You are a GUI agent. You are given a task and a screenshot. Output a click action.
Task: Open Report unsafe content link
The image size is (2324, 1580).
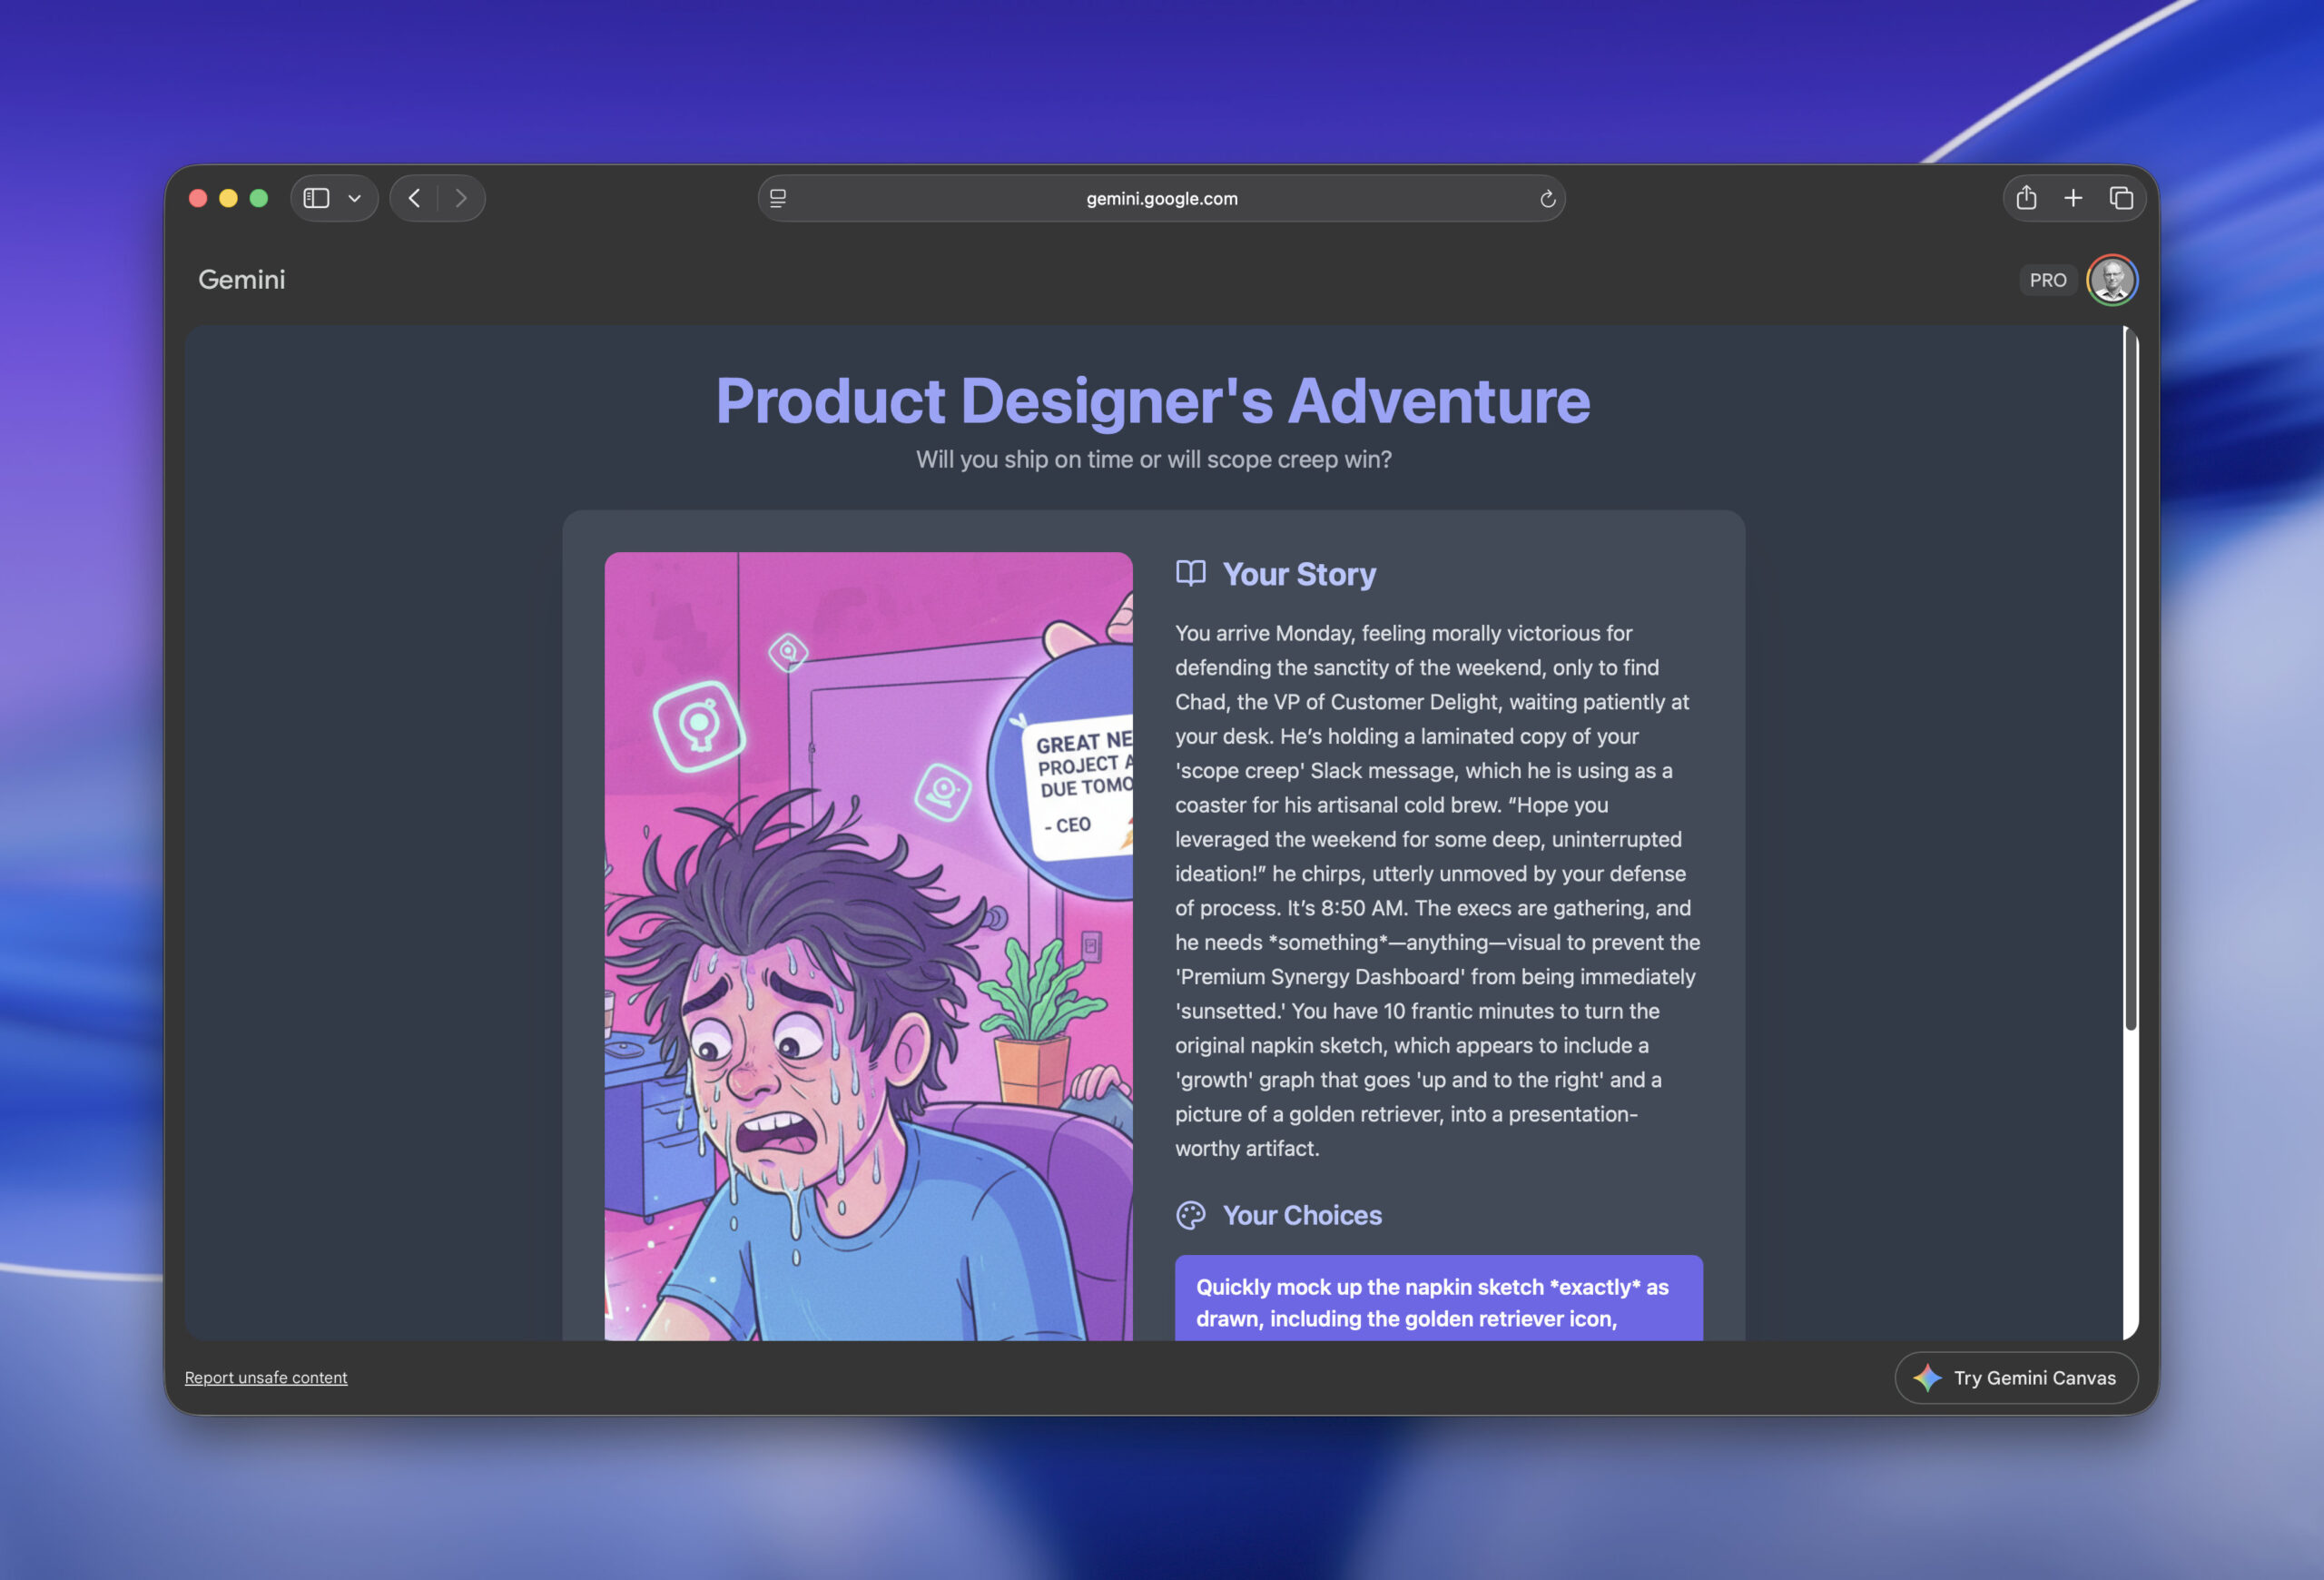pos(266,1377)
